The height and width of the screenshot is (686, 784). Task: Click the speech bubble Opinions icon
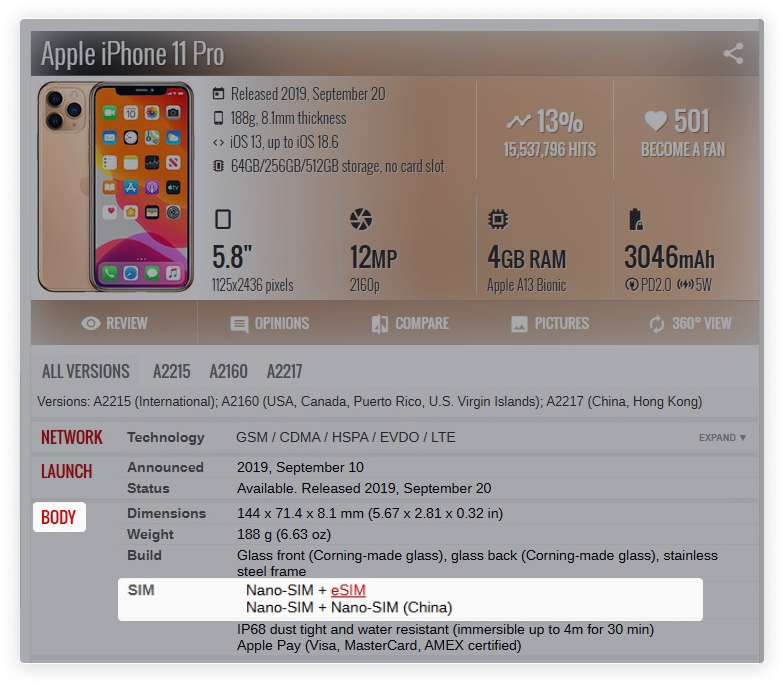click(x=239, y=324)
